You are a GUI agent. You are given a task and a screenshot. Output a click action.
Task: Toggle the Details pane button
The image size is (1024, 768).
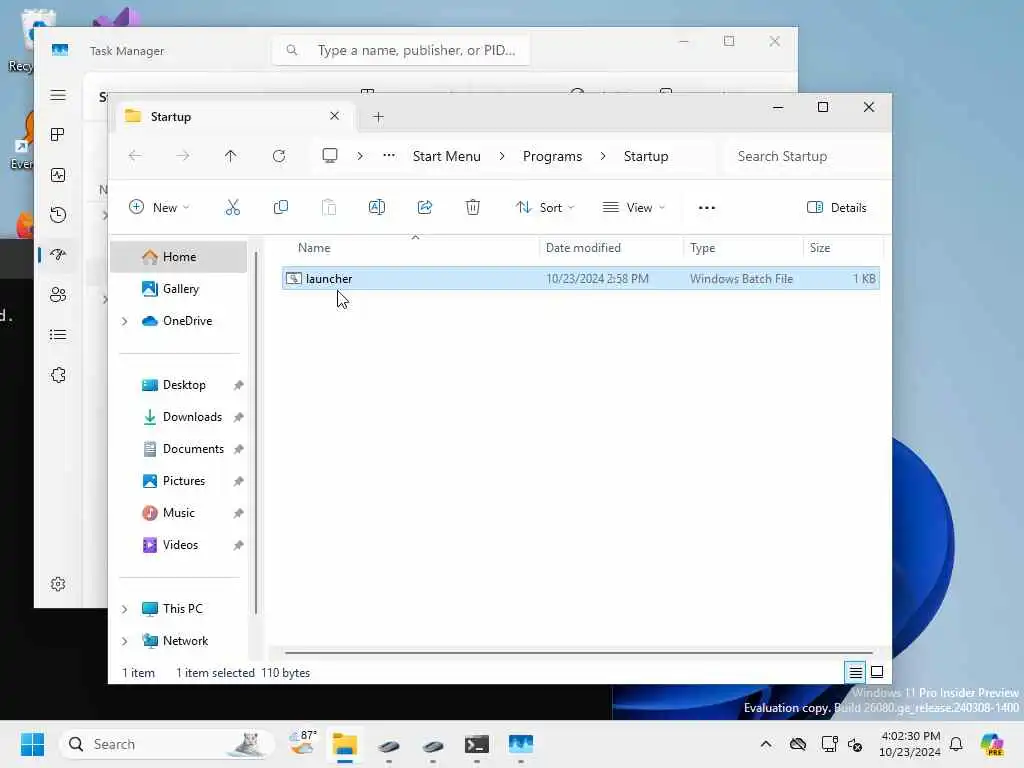(x=837, y=208)
